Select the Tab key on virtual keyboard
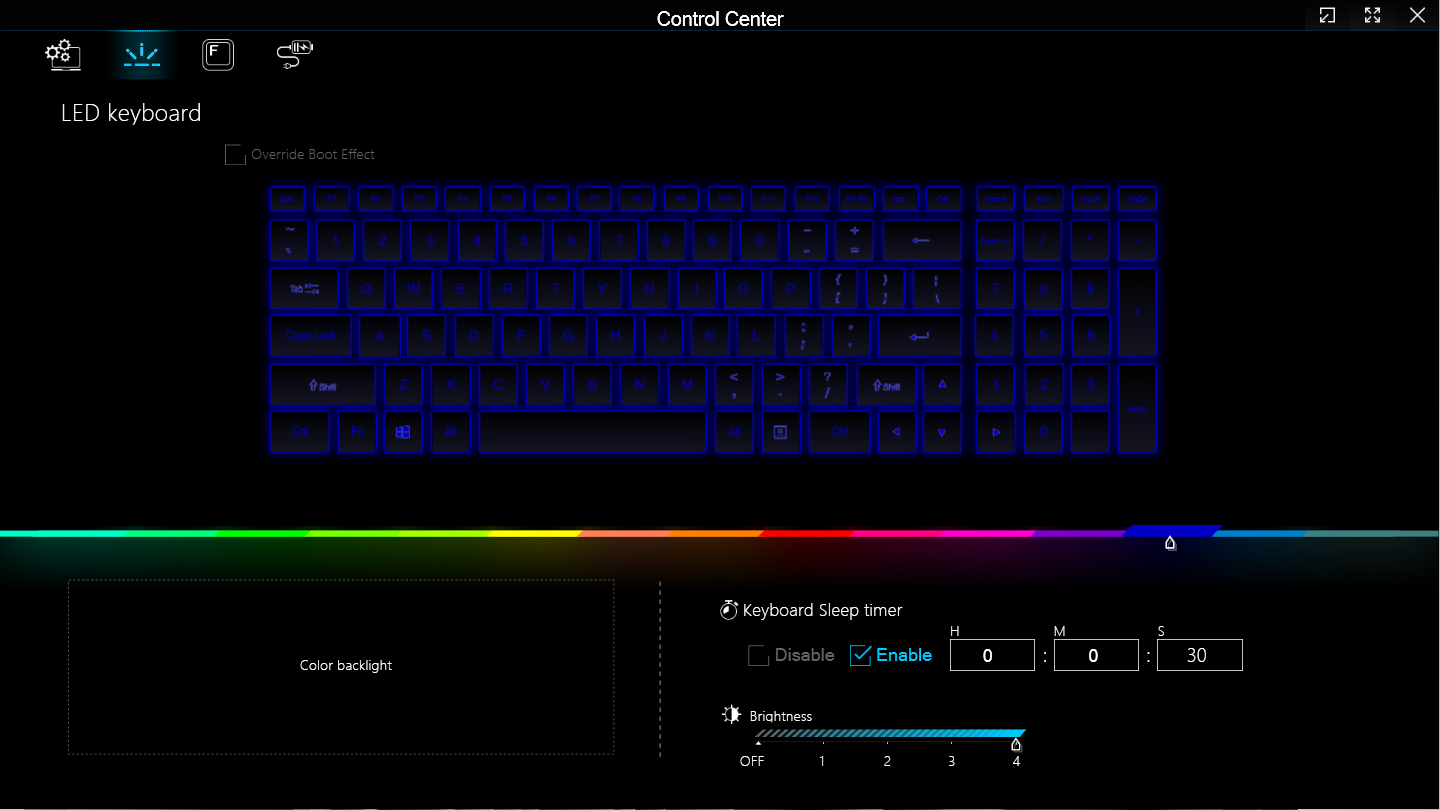Image resolution: width=1440 pixels, height=810 pixels. [x=304, y=288]
